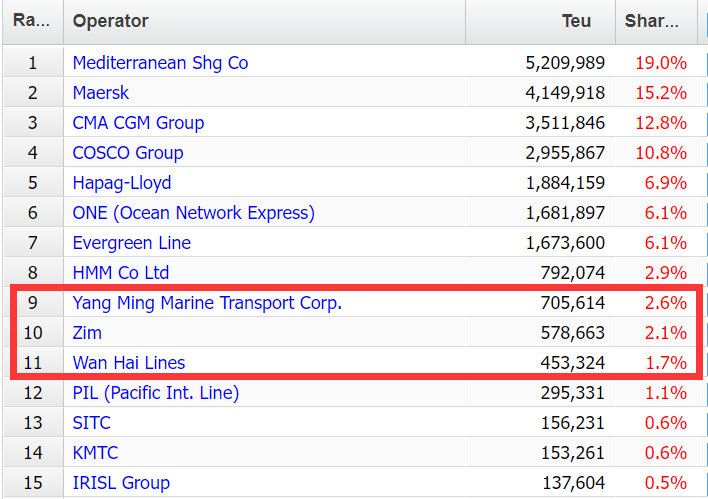Sort table by the Teu column header
The image size is (708, 499).
pos(540,22)
